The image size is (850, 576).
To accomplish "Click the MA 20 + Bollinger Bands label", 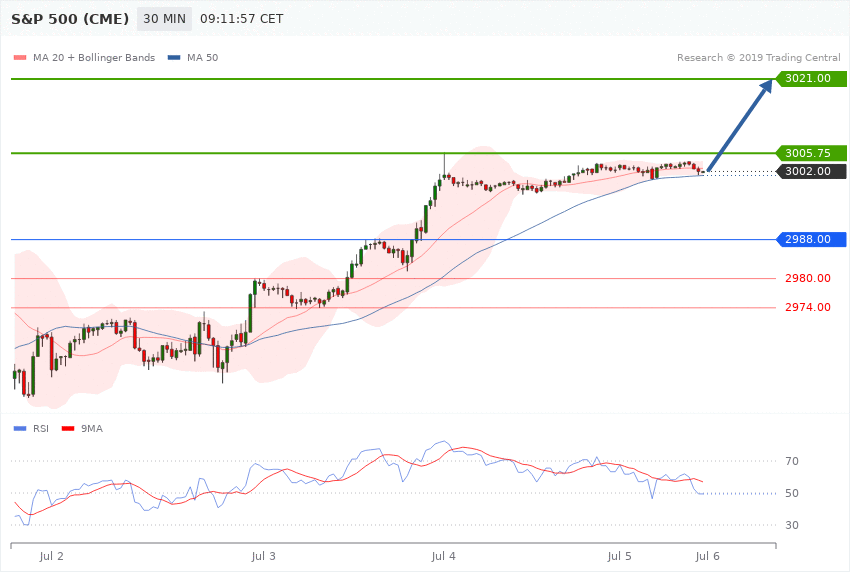I will point(94,57).
